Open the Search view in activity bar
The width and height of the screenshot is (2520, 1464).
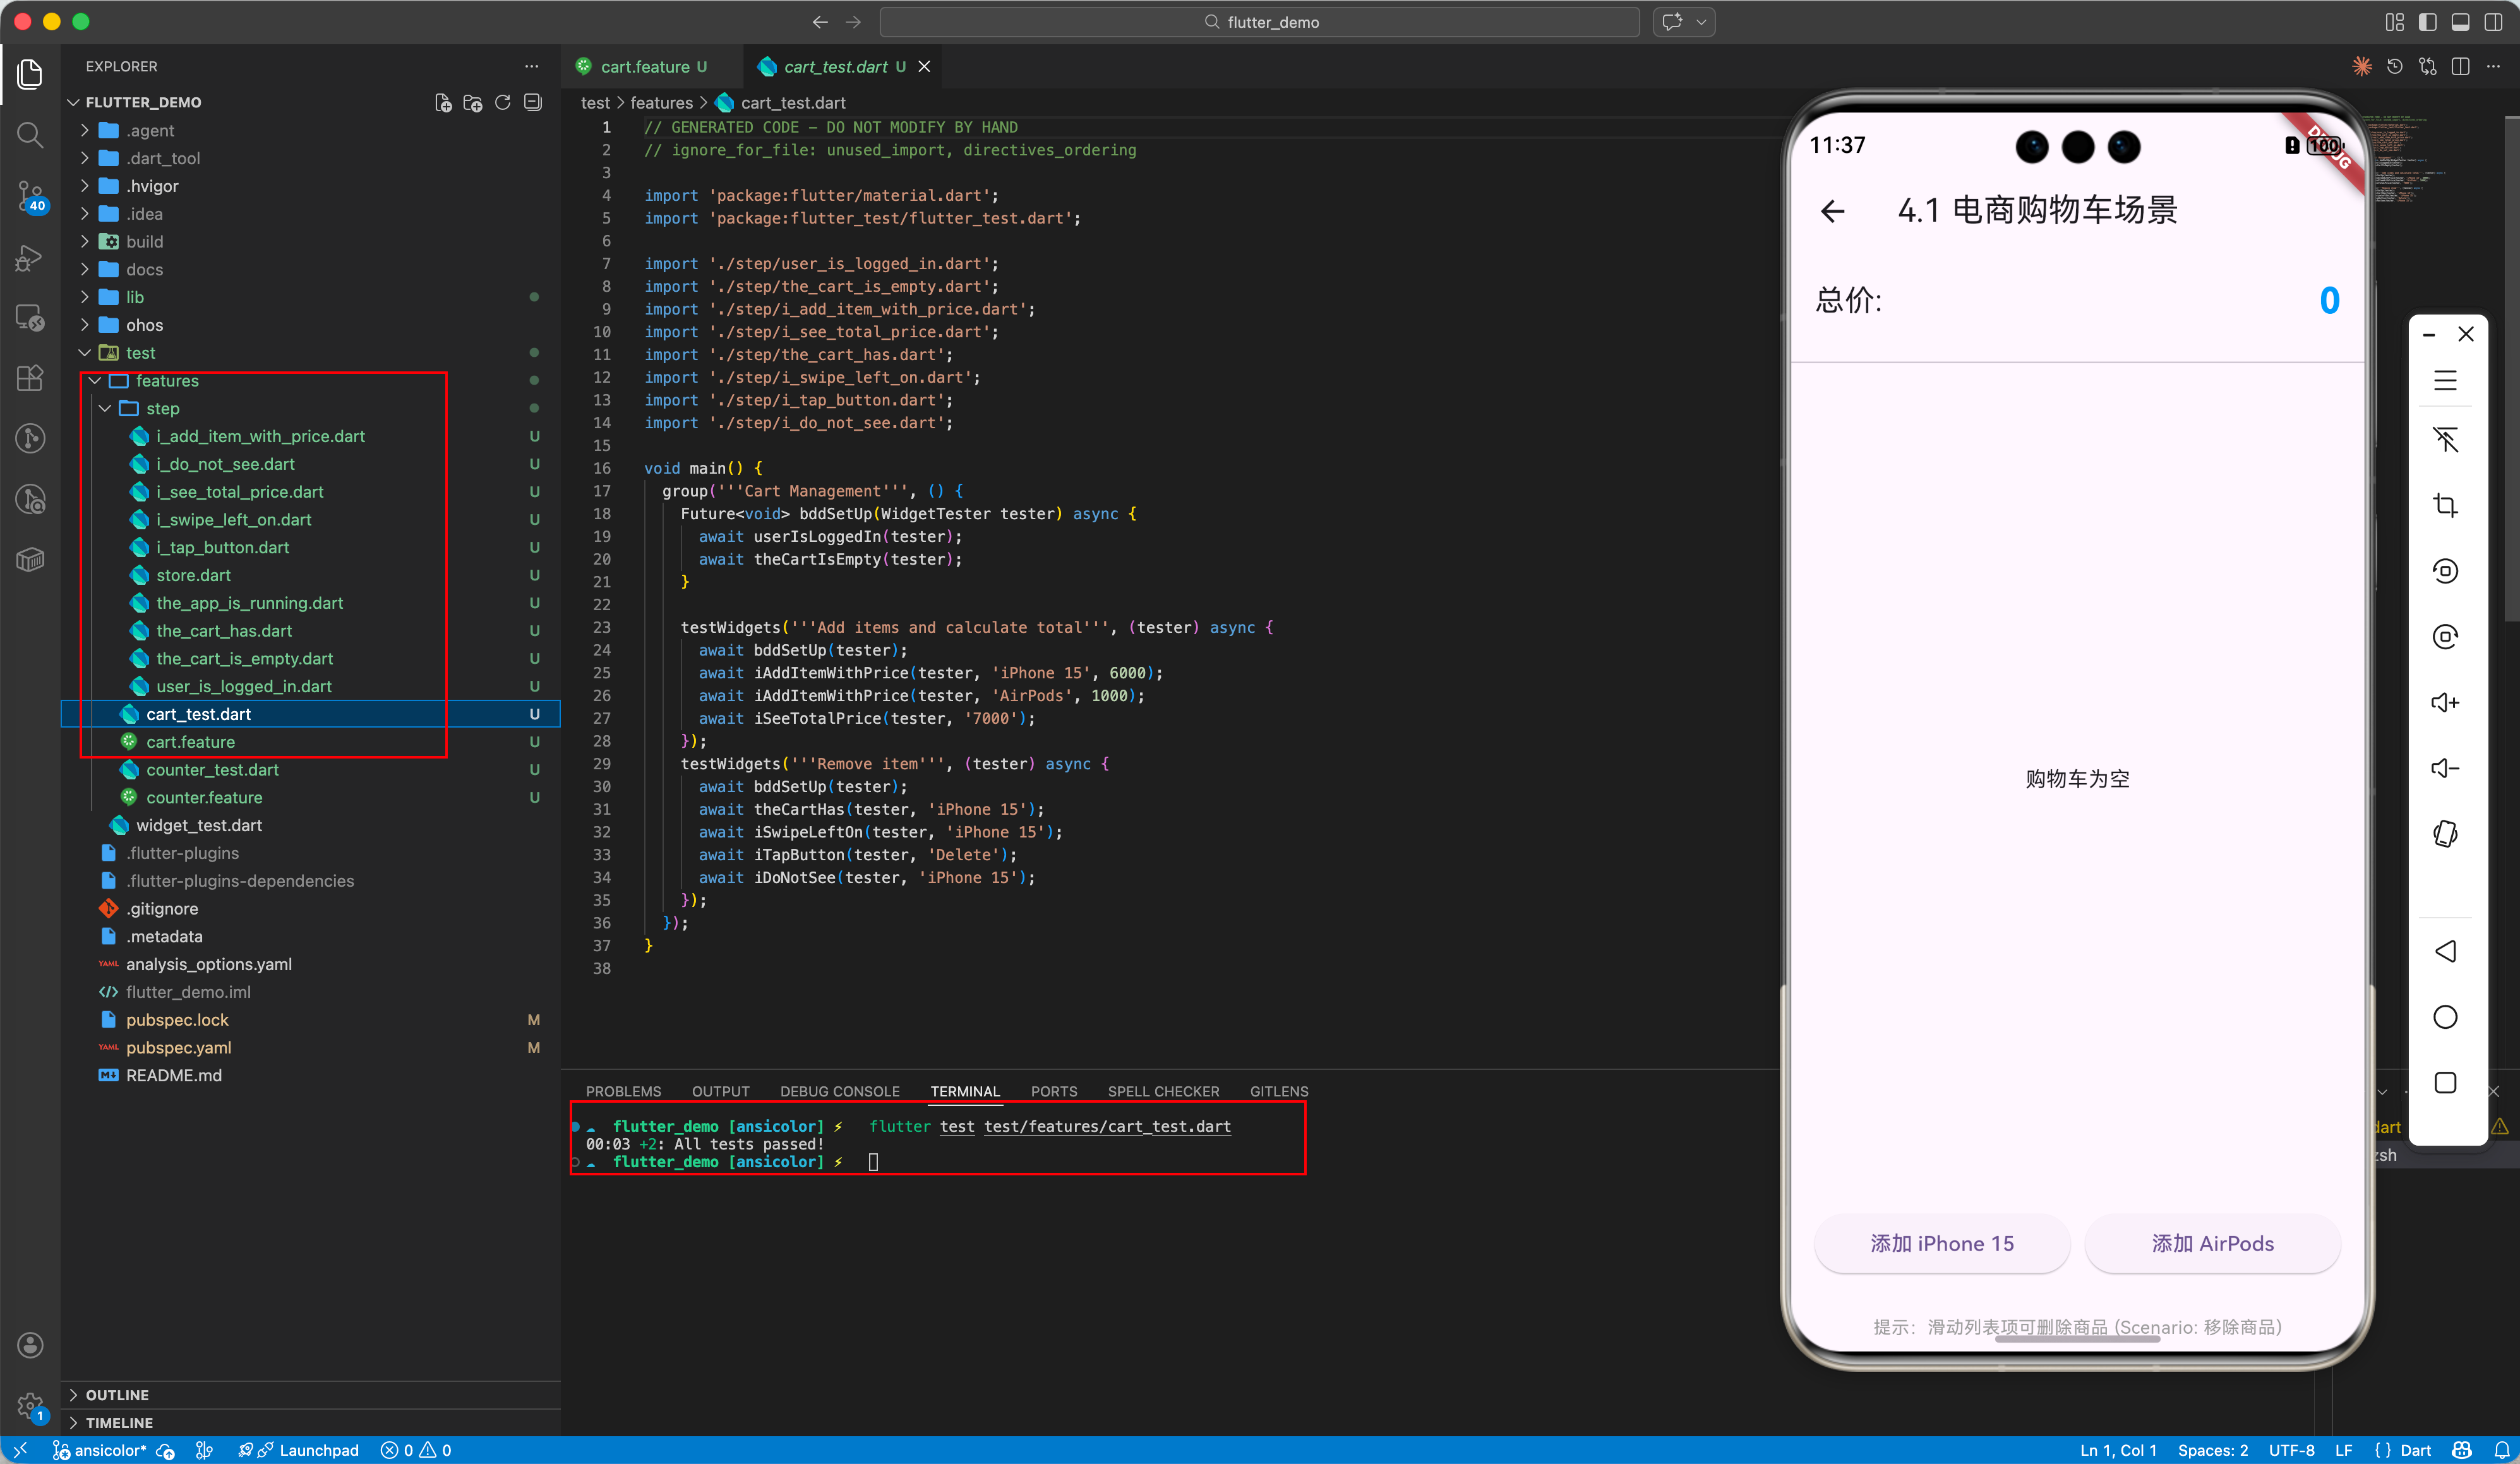tap(30, 135)
